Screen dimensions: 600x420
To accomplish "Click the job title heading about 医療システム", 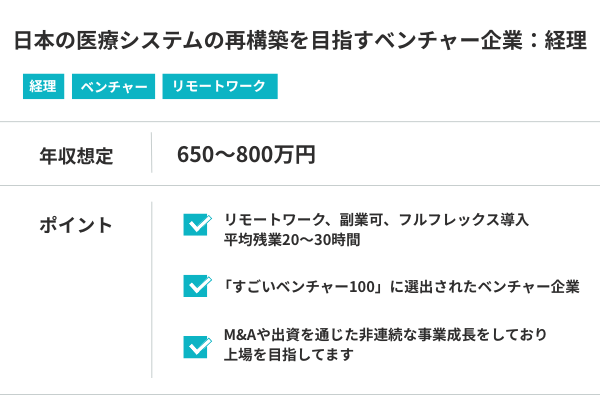I will tap(300, 42).
